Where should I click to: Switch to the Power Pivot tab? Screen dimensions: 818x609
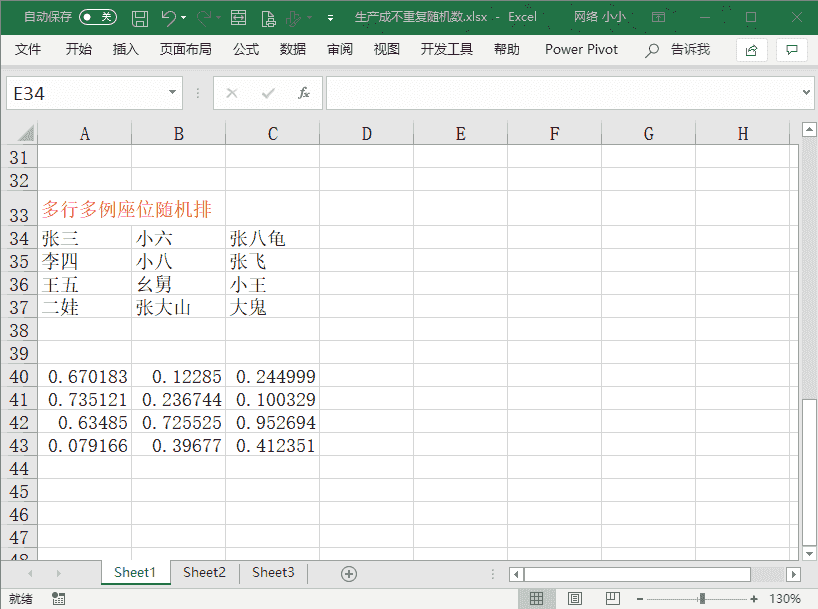(581, 50)
